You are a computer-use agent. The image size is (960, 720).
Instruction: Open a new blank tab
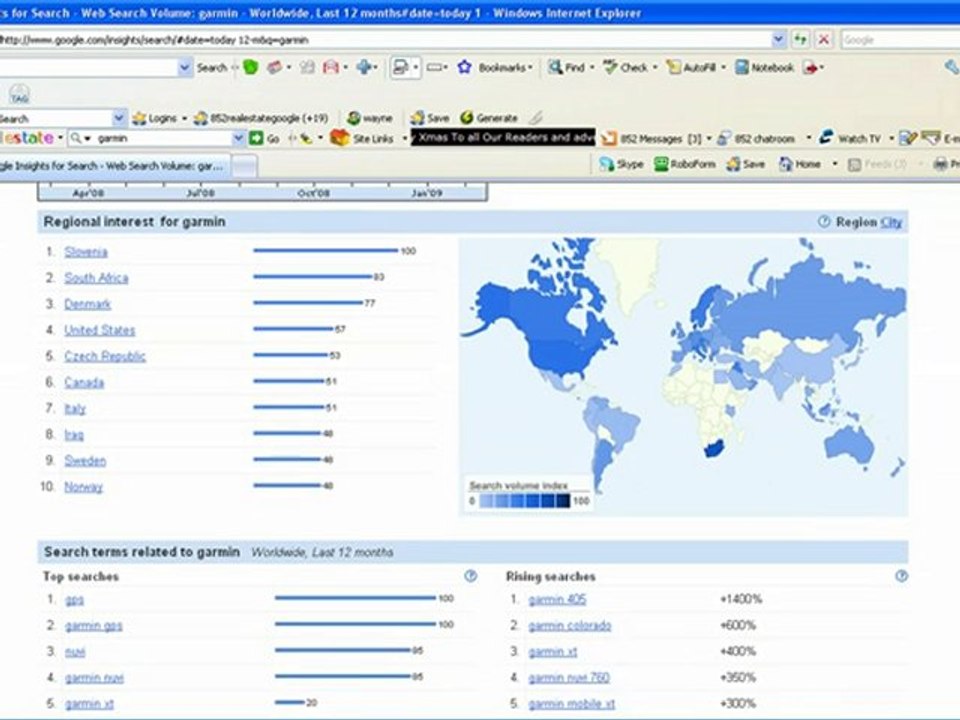[244, 166]
